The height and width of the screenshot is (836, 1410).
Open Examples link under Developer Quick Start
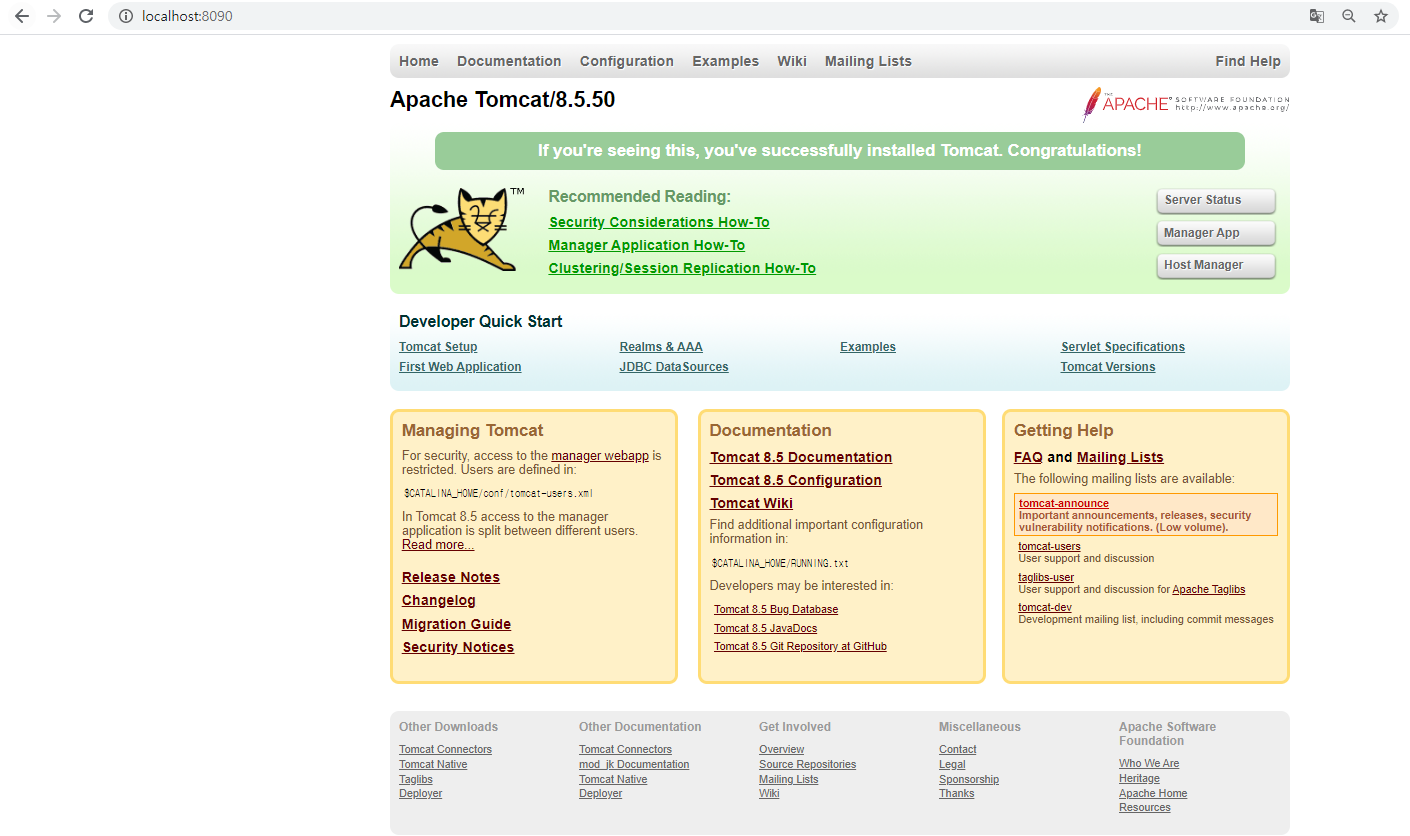868,347
